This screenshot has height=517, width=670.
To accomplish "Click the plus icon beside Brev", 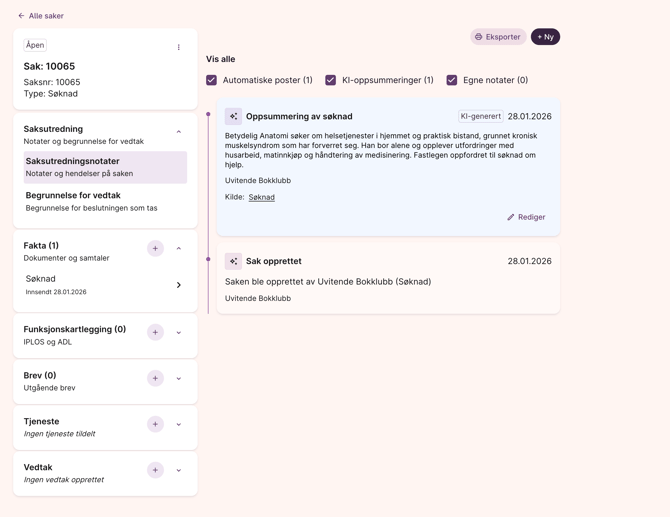I will [155, 378].
